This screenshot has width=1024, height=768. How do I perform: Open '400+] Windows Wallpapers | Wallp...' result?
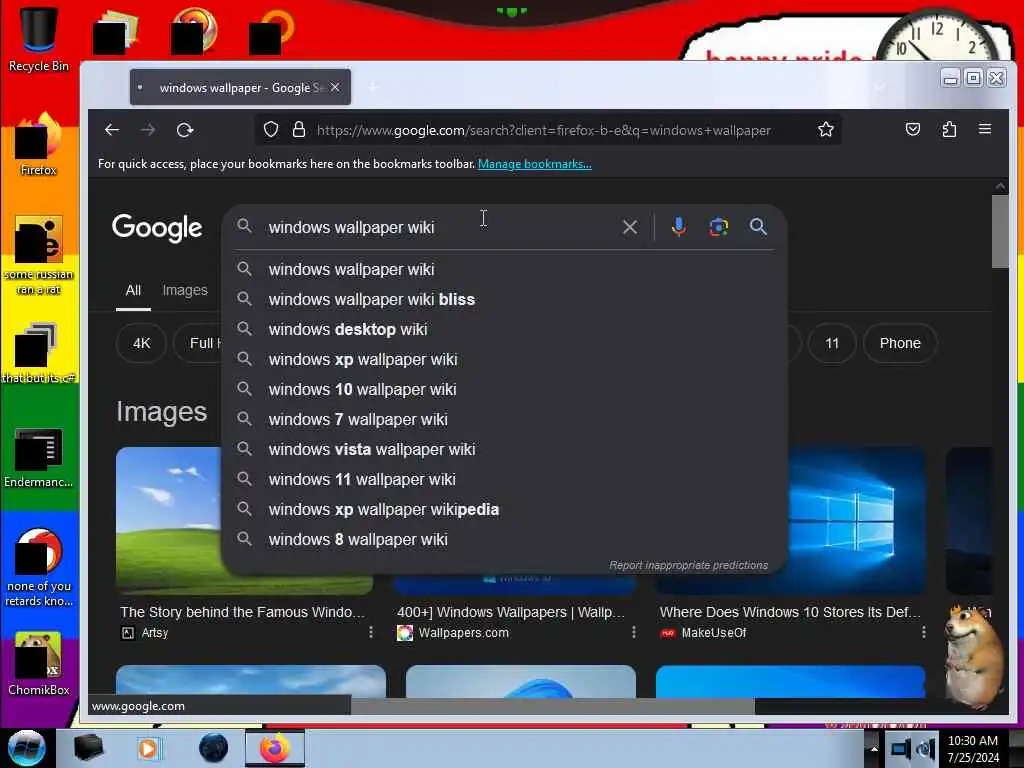point(511,612)
